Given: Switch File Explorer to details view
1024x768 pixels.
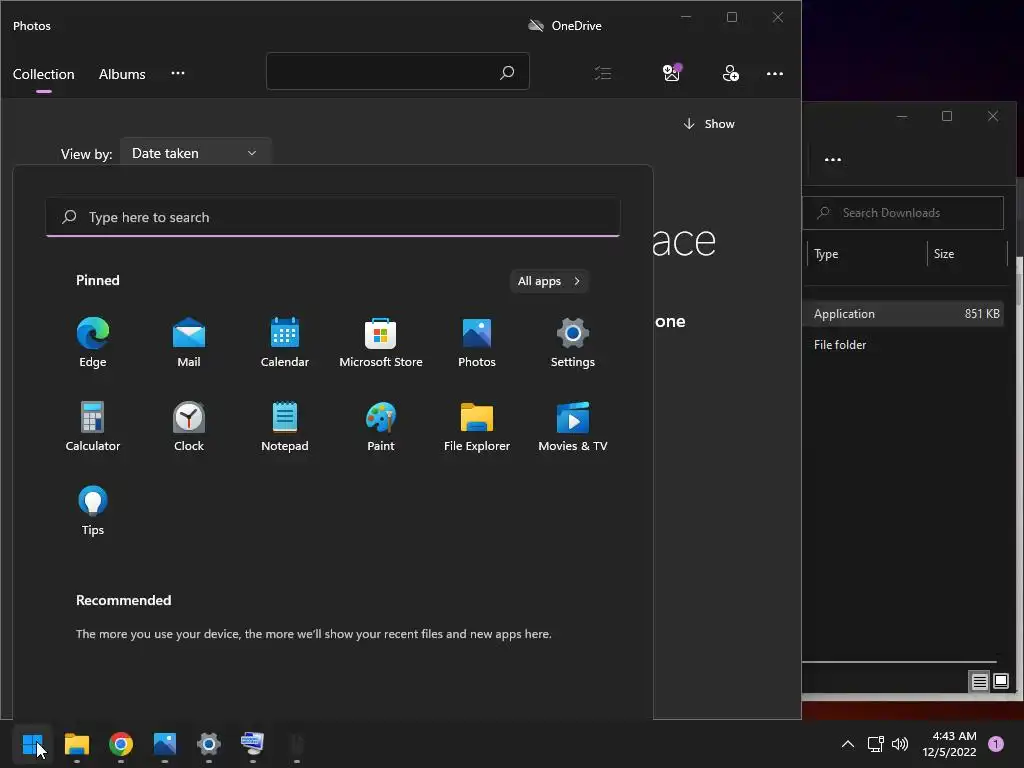Looking at the screenshot, I should point(979,682).
